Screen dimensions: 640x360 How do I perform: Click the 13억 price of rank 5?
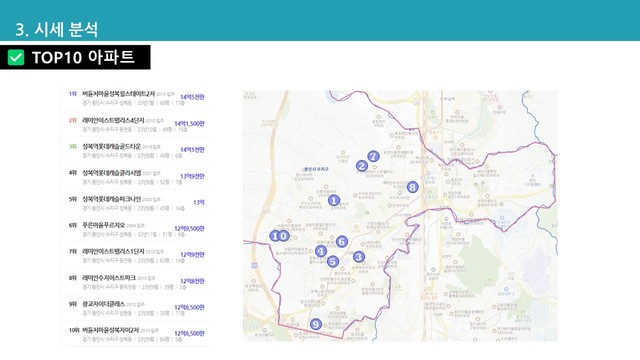199,202
